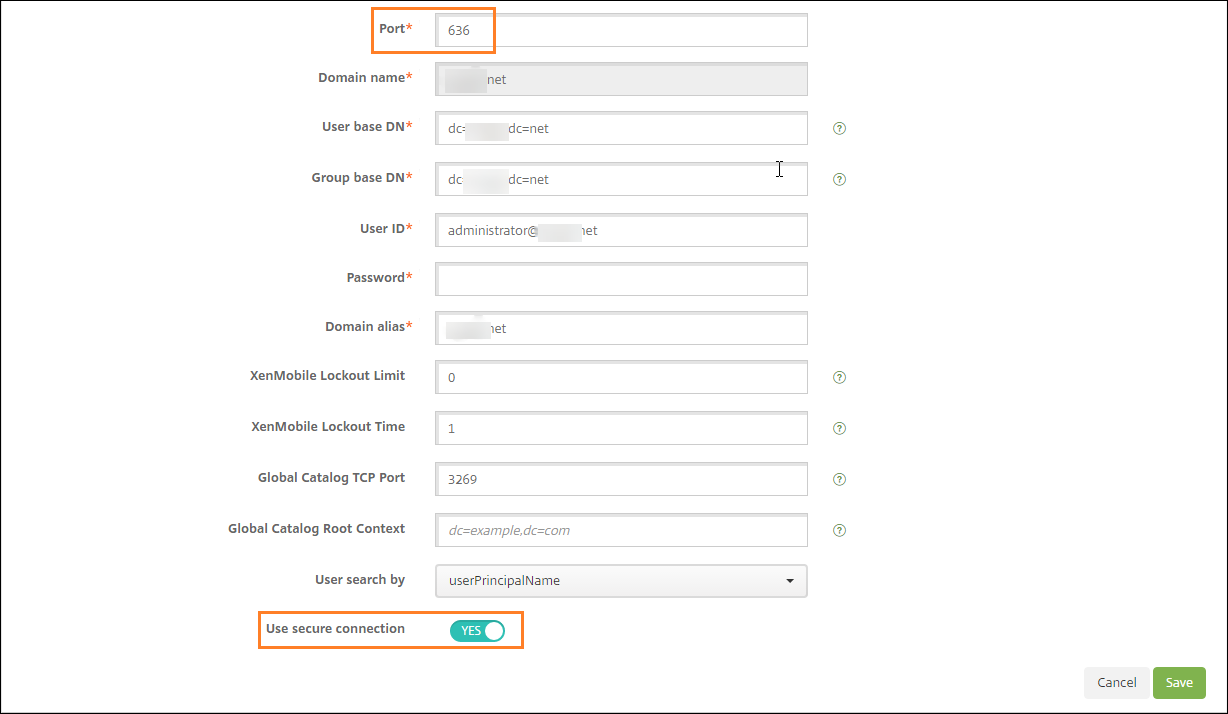Focus the Password input field
Image resolution: width=1228 pixels, height=714 pixels.
[x=621, y=280]
